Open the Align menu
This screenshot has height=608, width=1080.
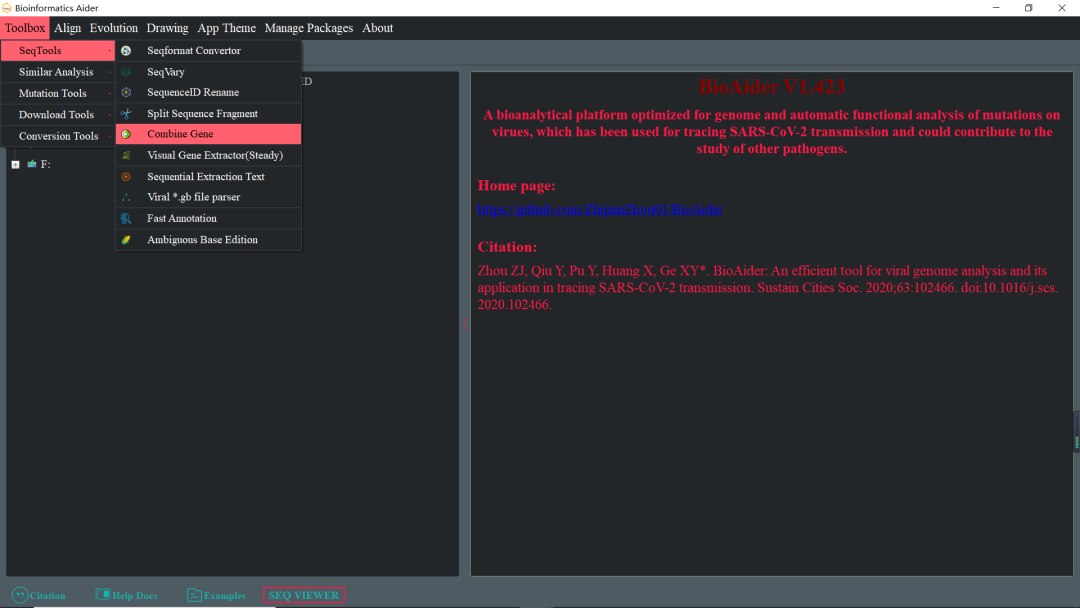(x=68, y=28)
